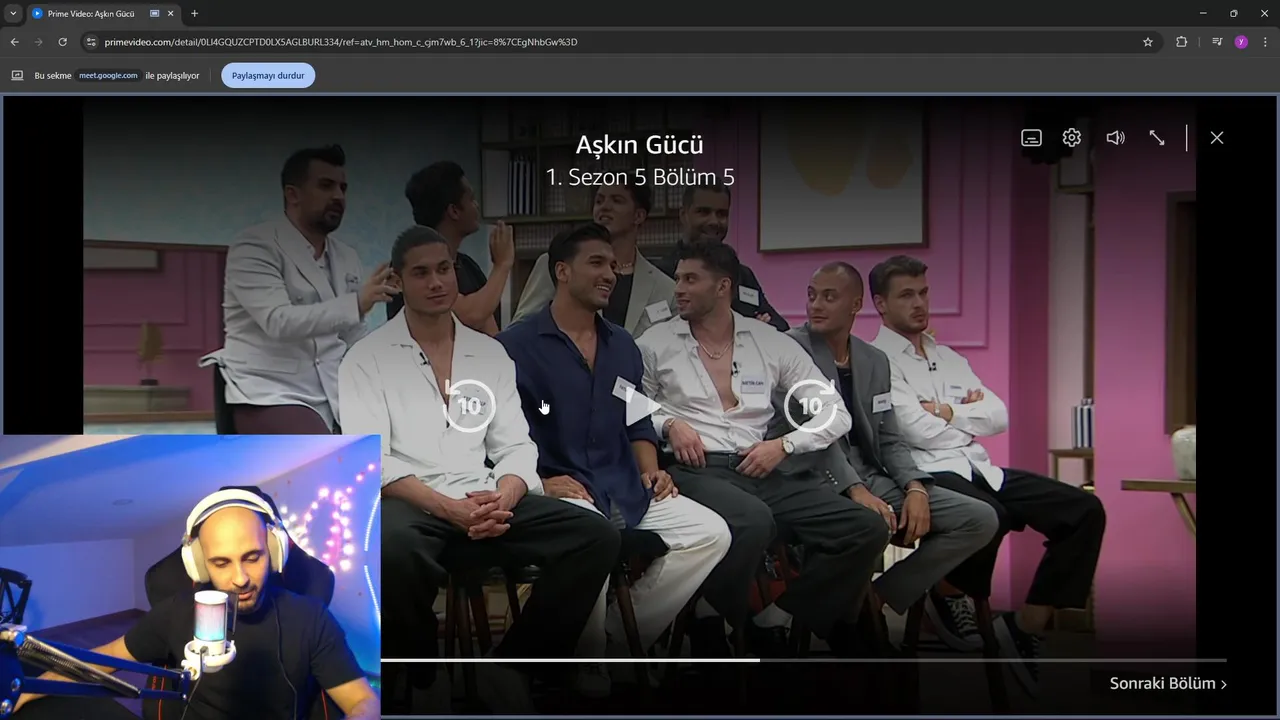Close the Prime Video tab
This screenshot has width=1280, height=720.
pyautogui.click(x=173, y=13)
